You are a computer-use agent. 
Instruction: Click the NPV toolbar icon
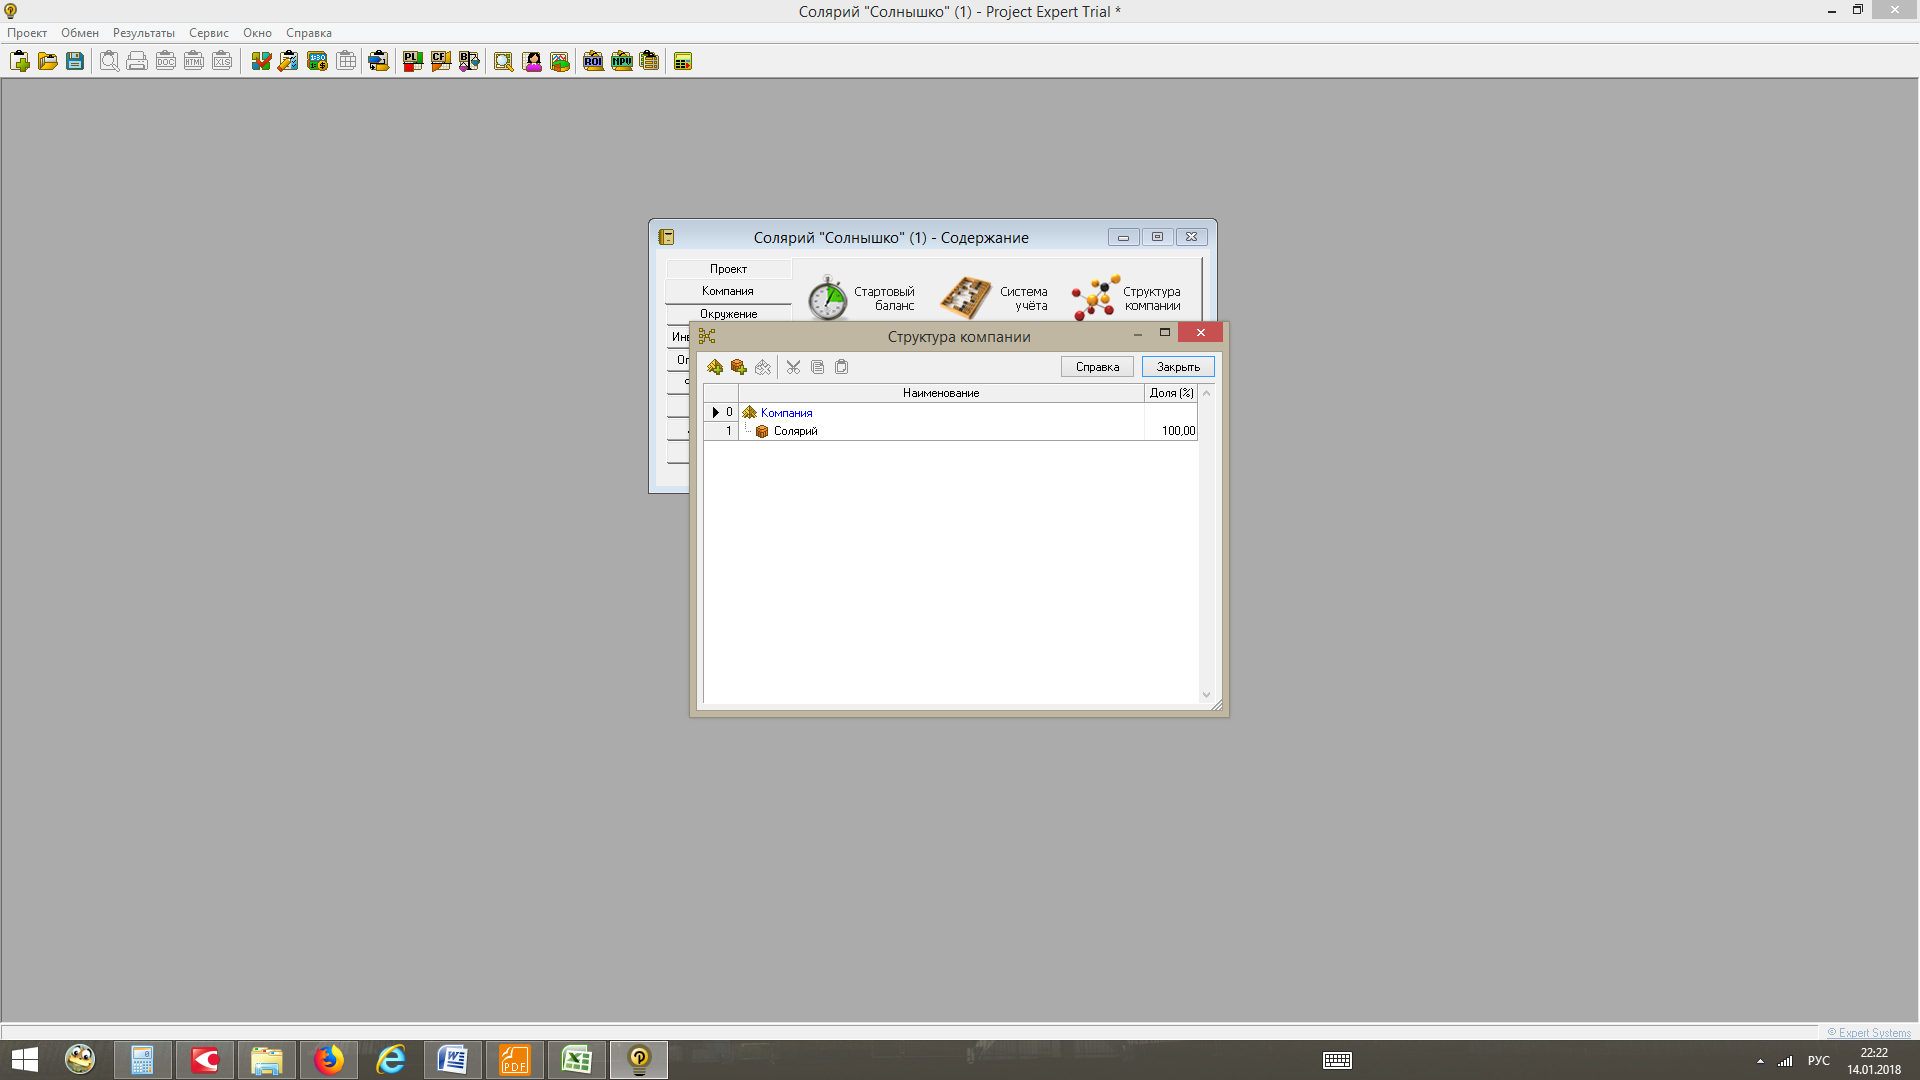pos(622,62)
